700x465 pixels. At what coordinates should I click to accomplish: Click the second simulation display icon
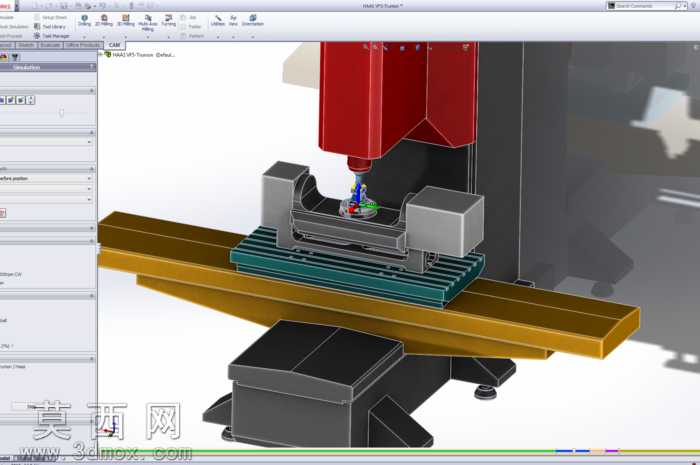click(x=11, y=100)
